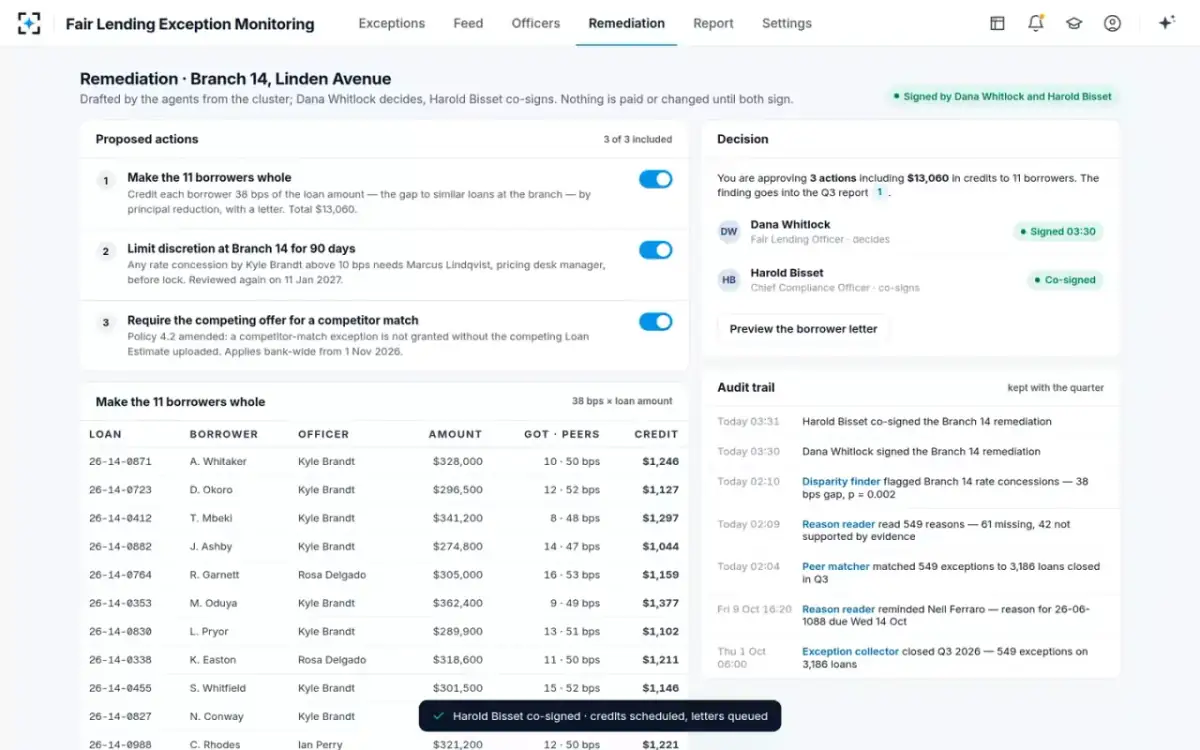Click credit $1,102 for L. Pryor
This screenshot has width=1200, height=750.
661,632
